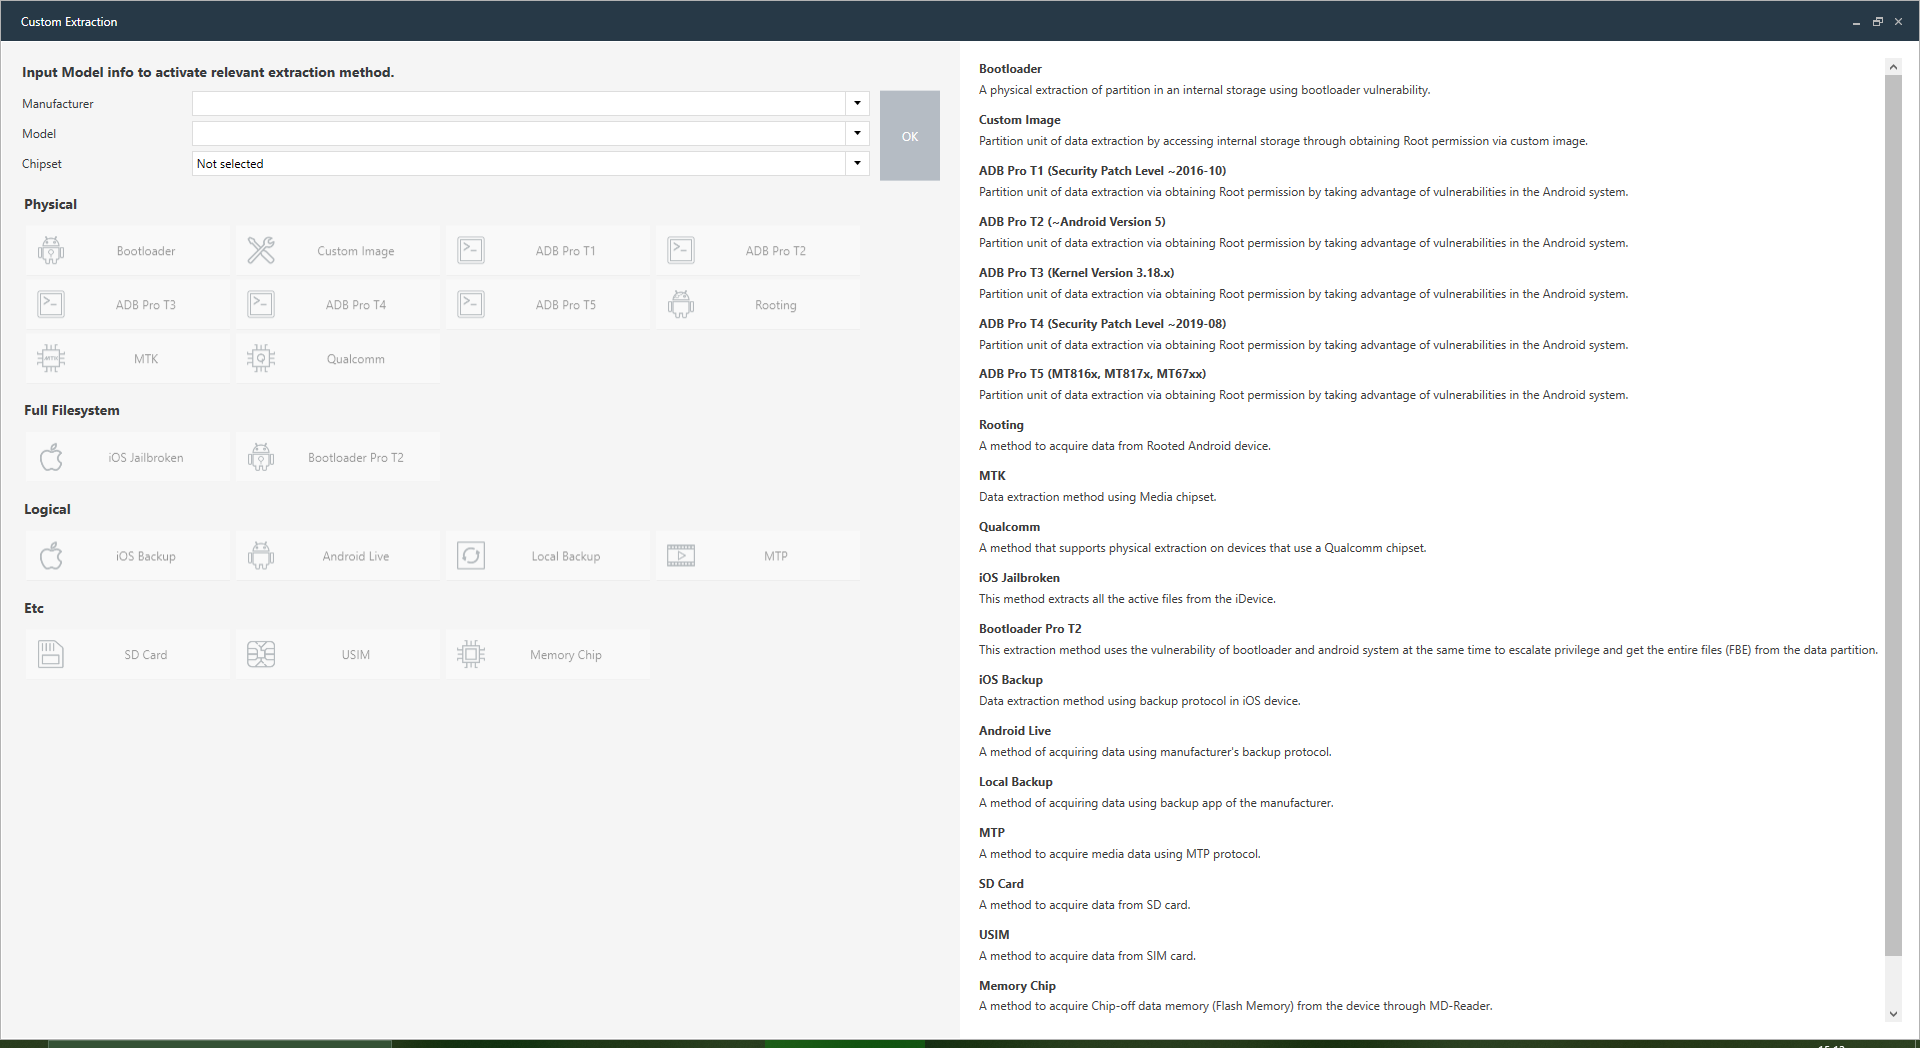Click the 'Rooting' description heading
This screenshot has height=1048, width=1920.
1001,424
